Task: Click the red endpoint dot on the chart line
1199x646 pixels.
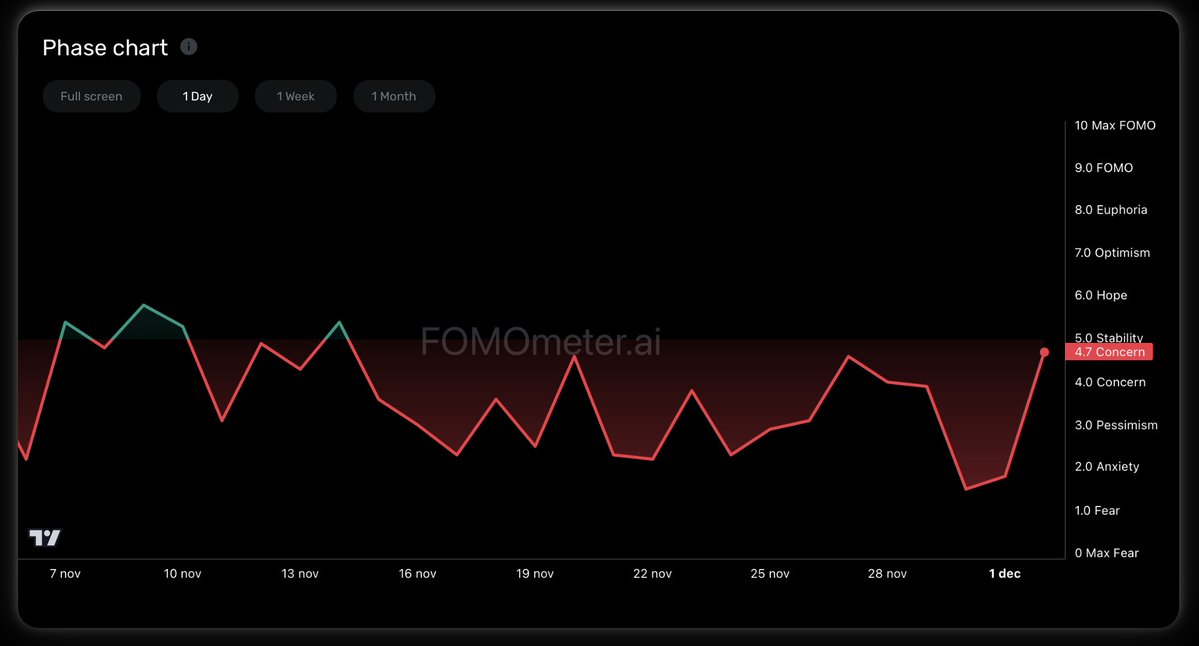Action: tap(1044, 352)
